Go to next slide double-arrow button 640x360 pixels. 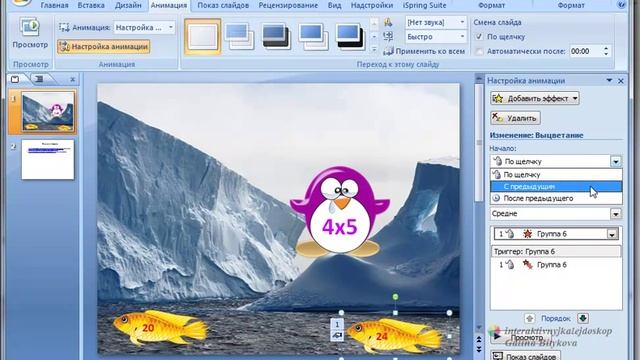[479, 348]
